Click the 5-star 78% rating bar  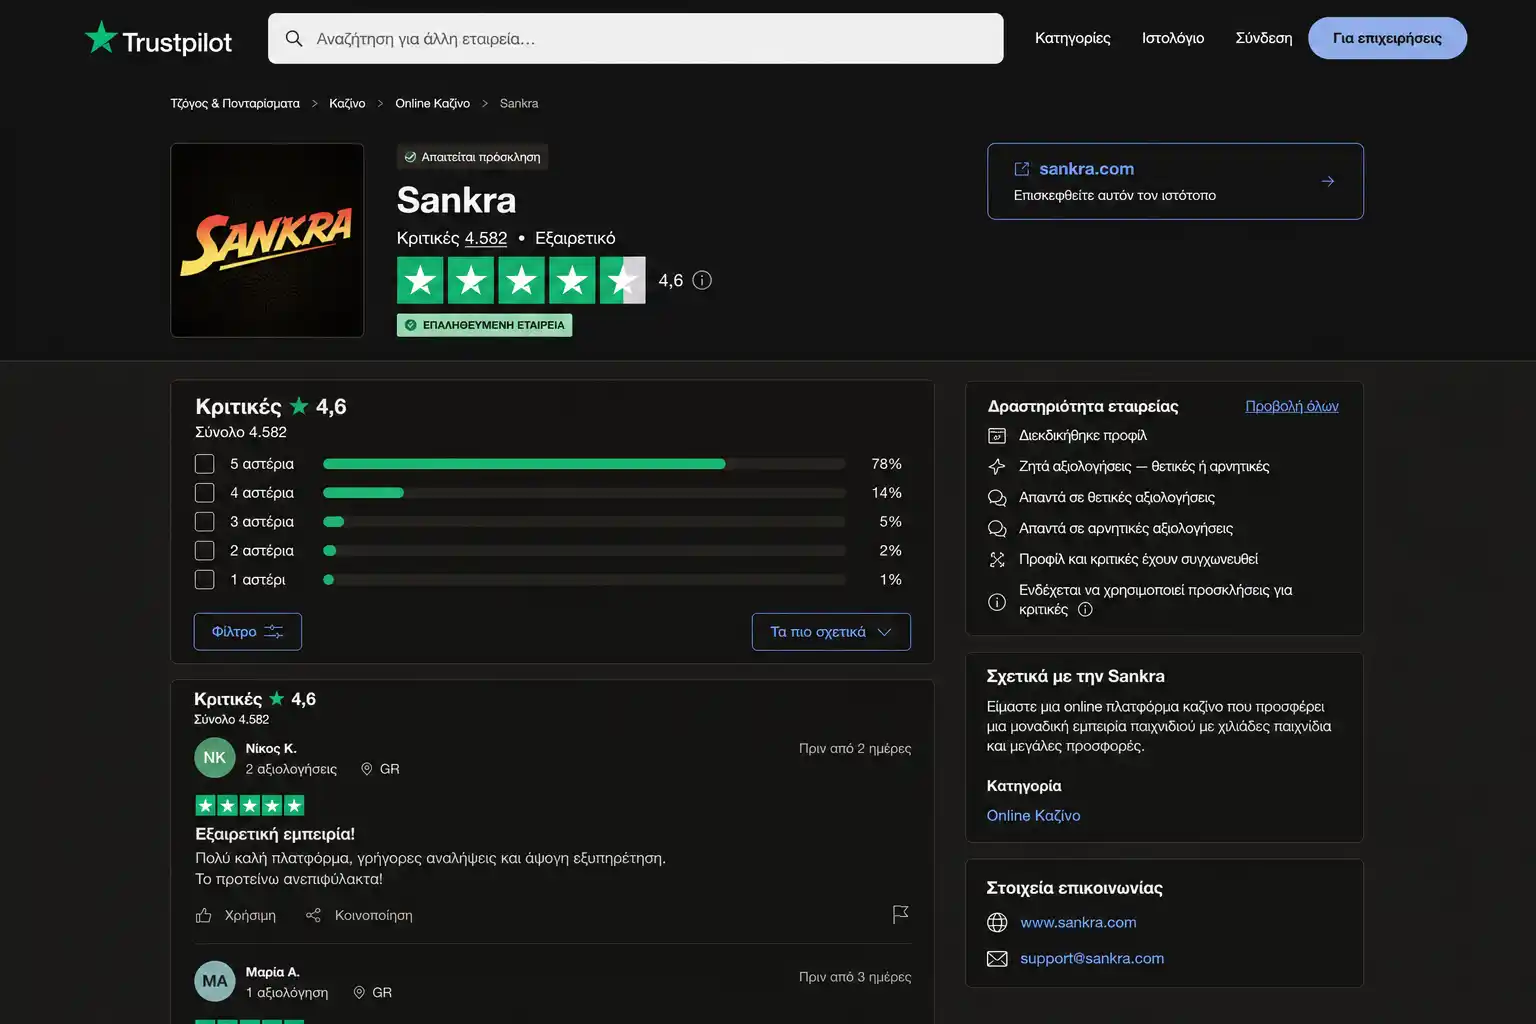(x=584, y=464)
